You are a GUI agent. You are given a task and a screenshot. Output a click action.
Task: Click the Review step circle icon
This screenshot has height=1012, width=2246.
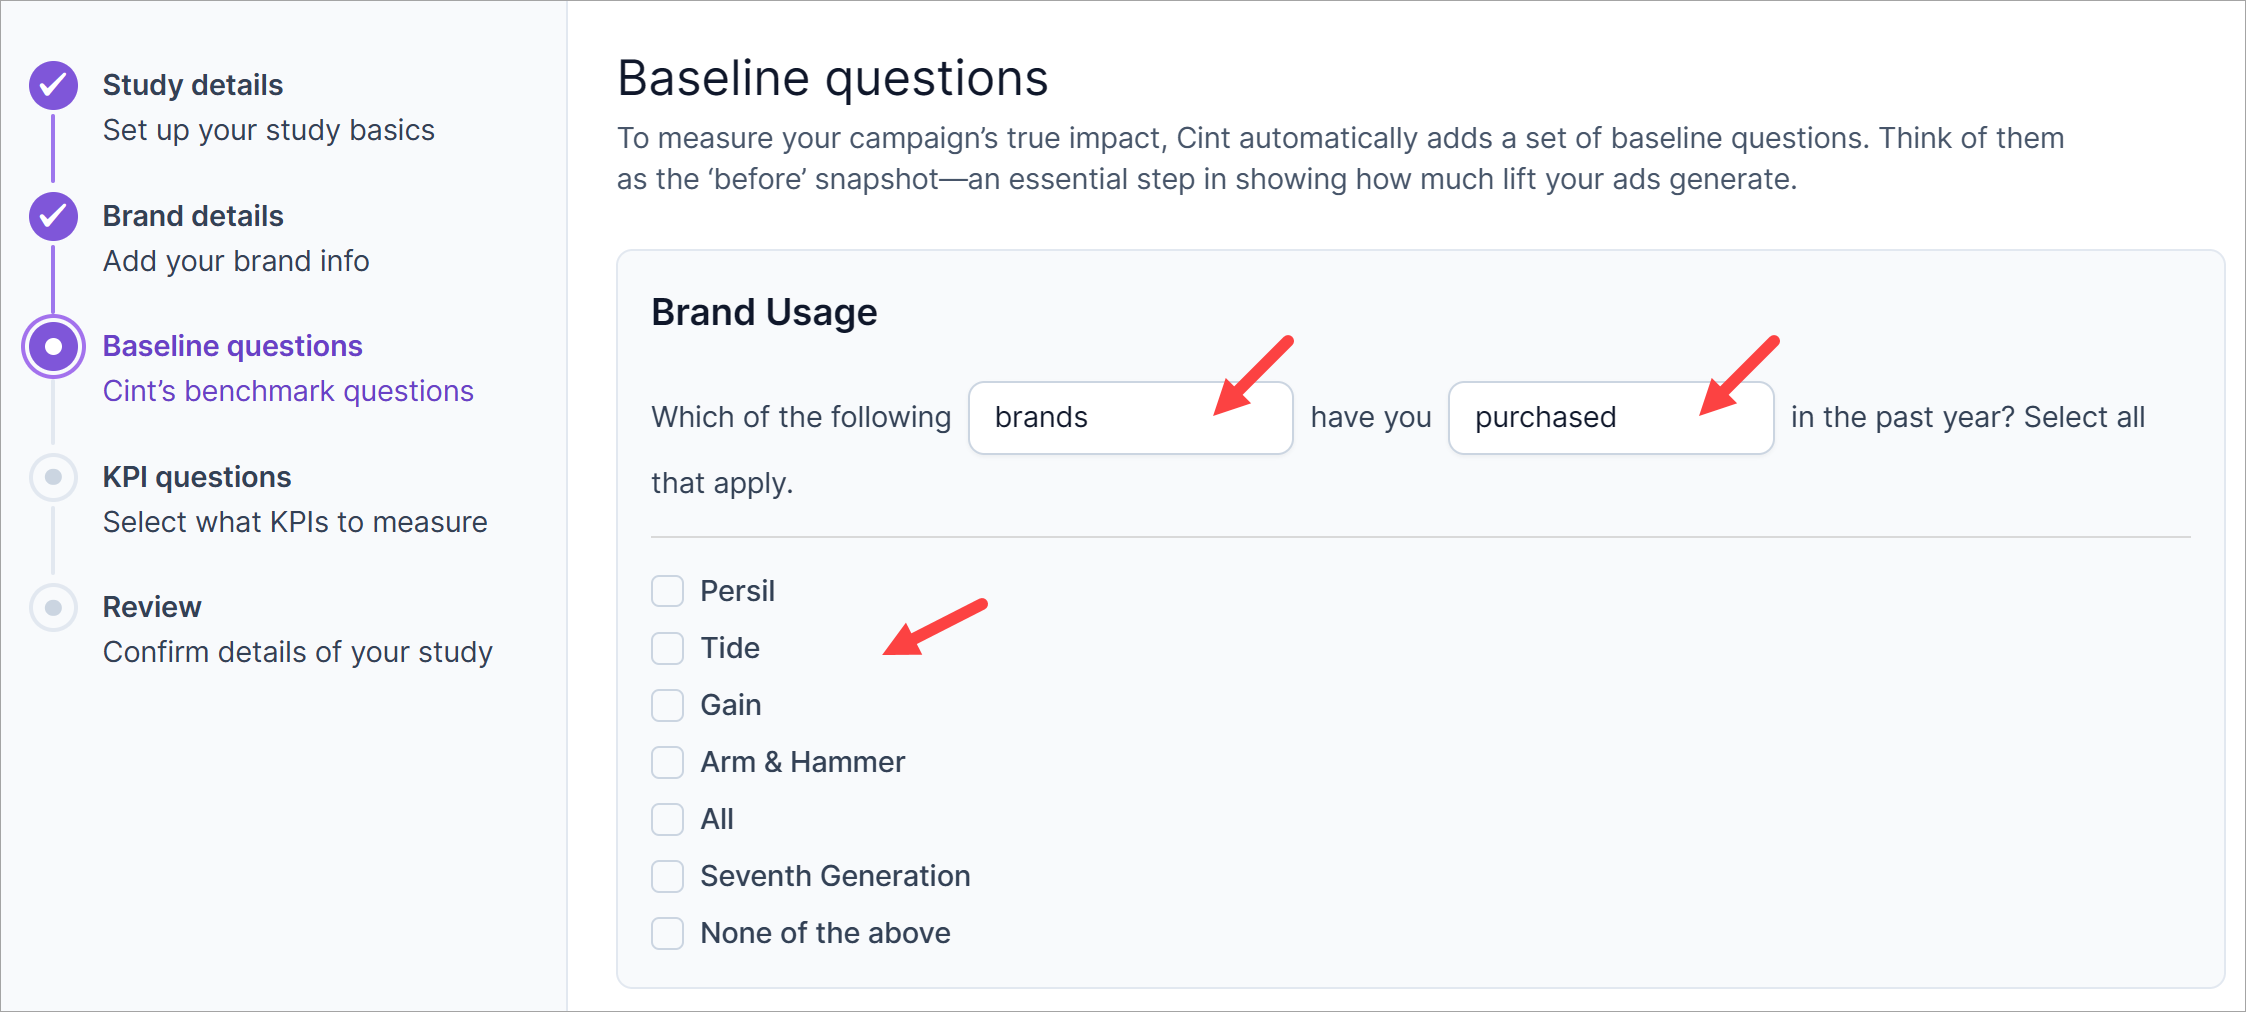[x=54, y=607]
